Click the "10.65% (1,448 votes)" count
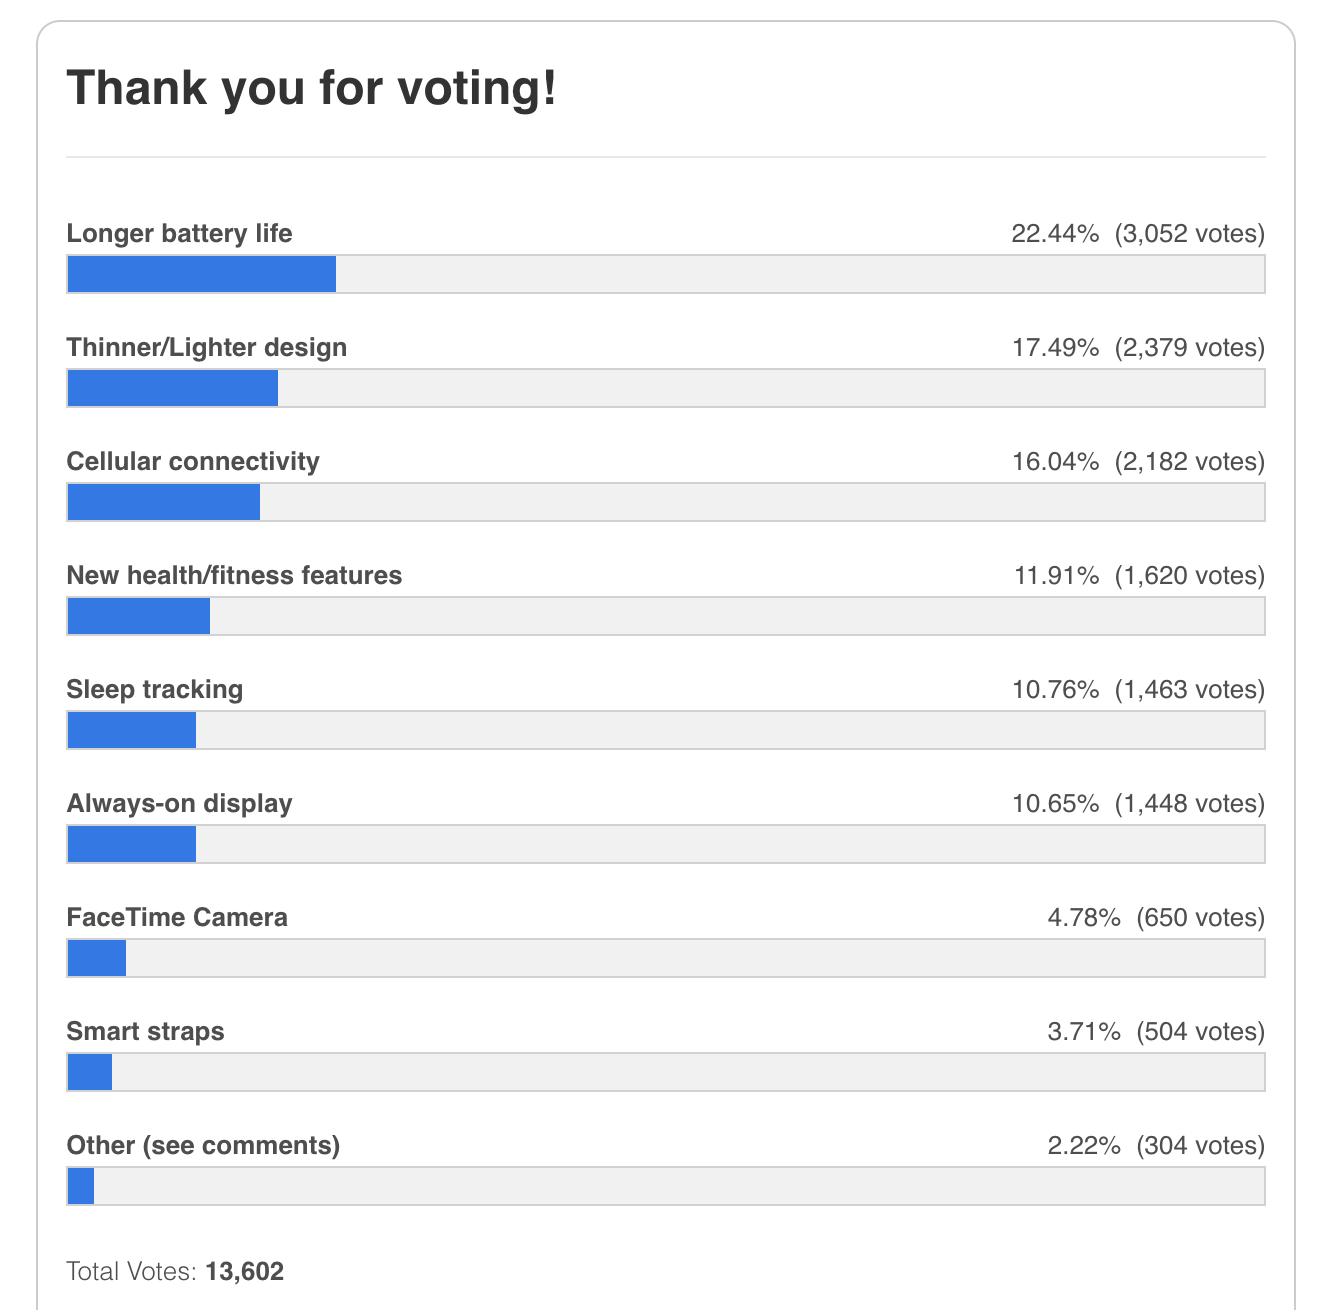The height and width of the screenshot is (1310, 1328). point(1137,804)
